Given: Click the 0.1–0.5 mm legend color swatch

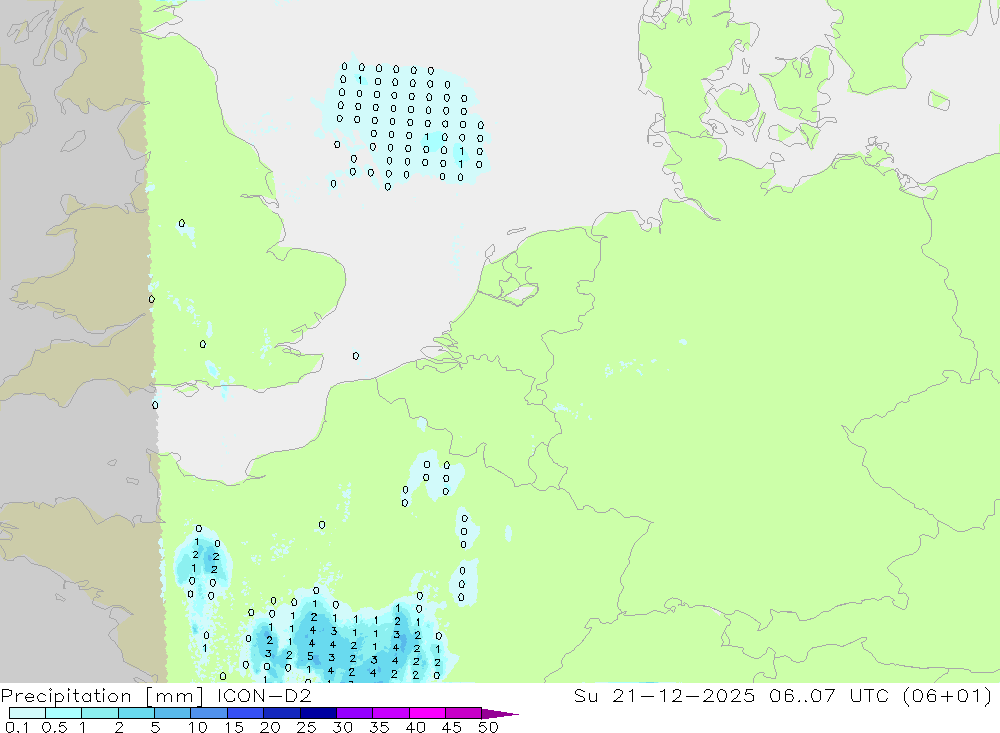Looking at the screenshot, I should (x=27, y=713).
